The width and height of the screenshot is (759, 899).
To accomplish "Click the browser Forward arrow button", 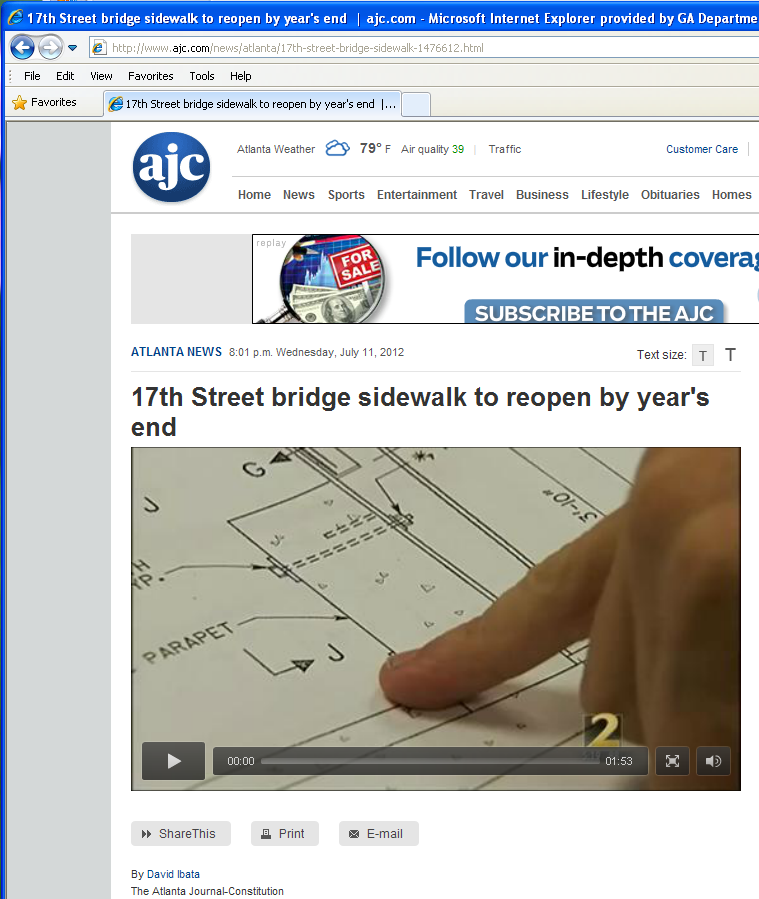I will 50,47.
